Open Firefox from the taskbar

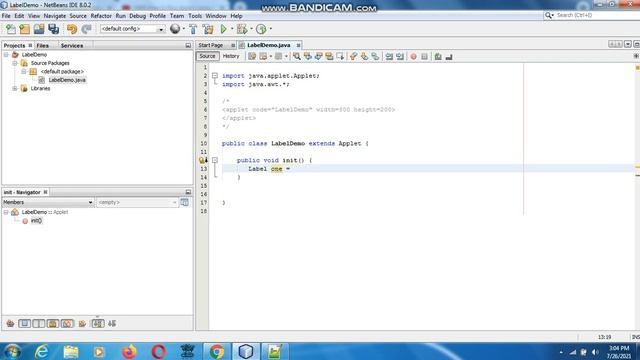click(x=129, y=351)
